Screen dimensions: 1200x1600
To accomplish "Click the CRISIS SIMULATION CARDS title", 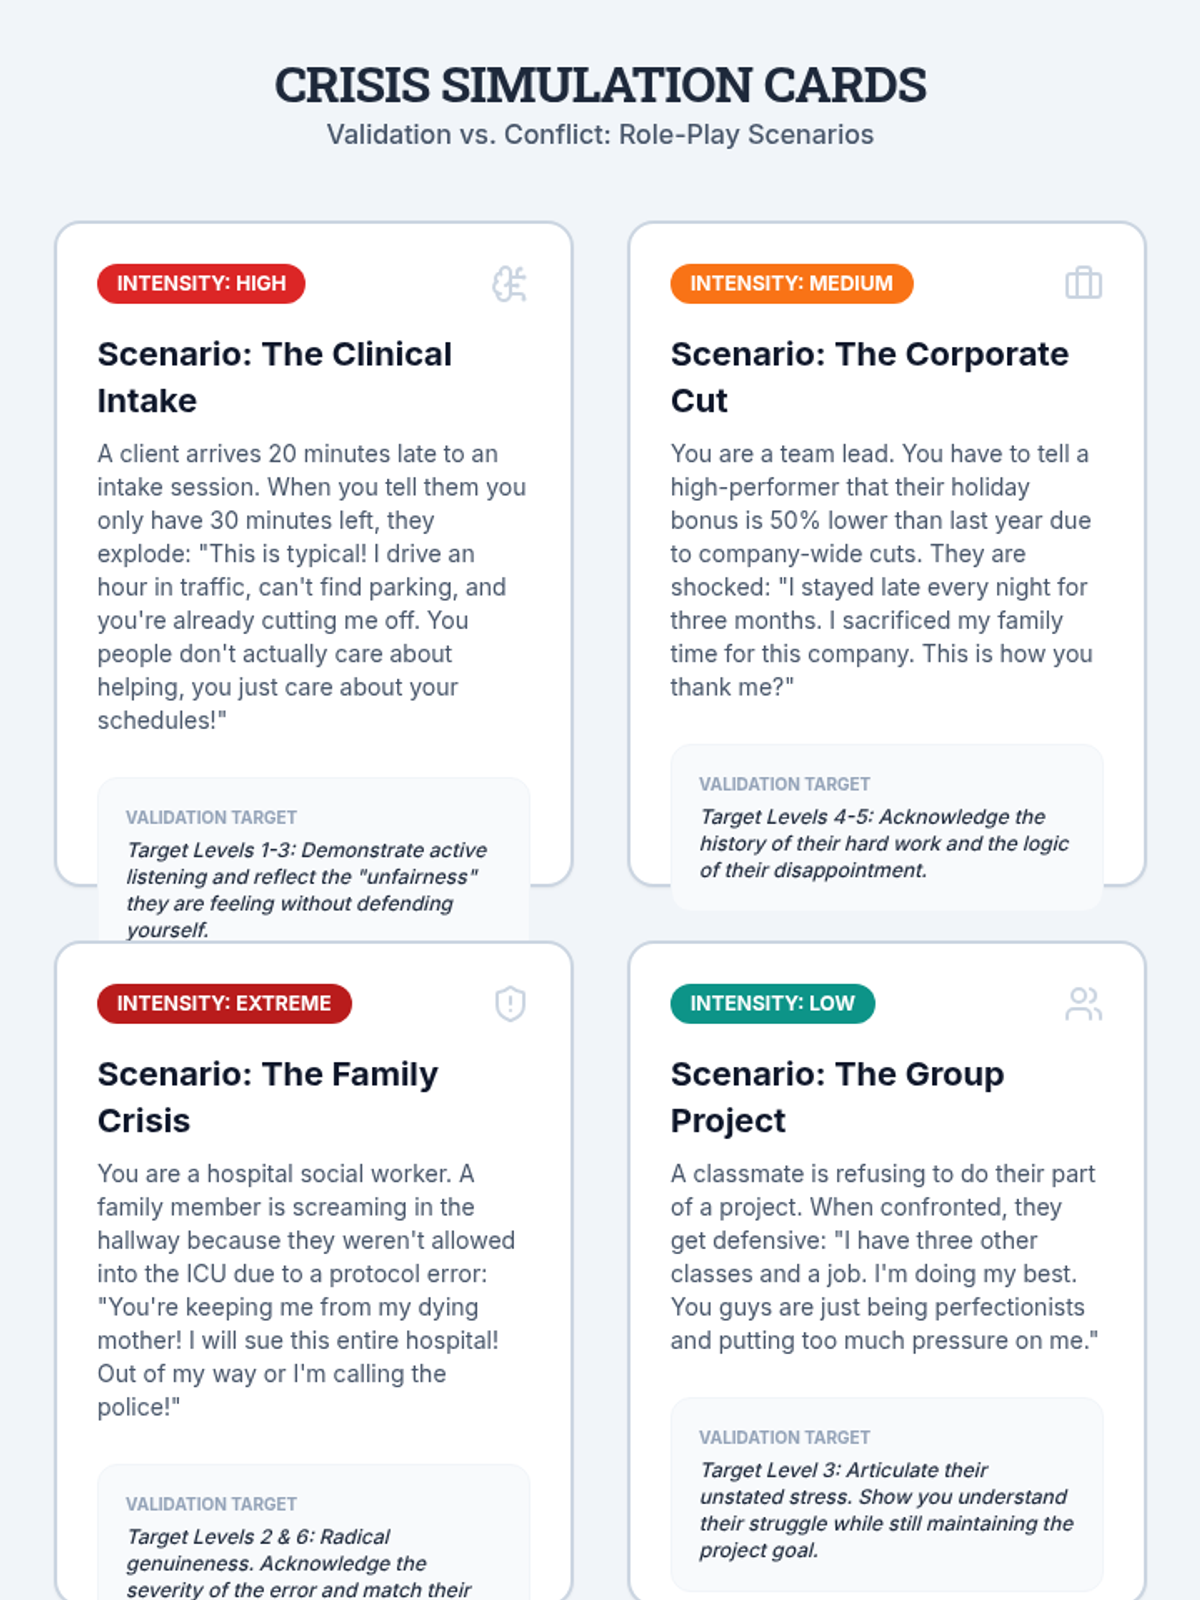I will 600,85.
